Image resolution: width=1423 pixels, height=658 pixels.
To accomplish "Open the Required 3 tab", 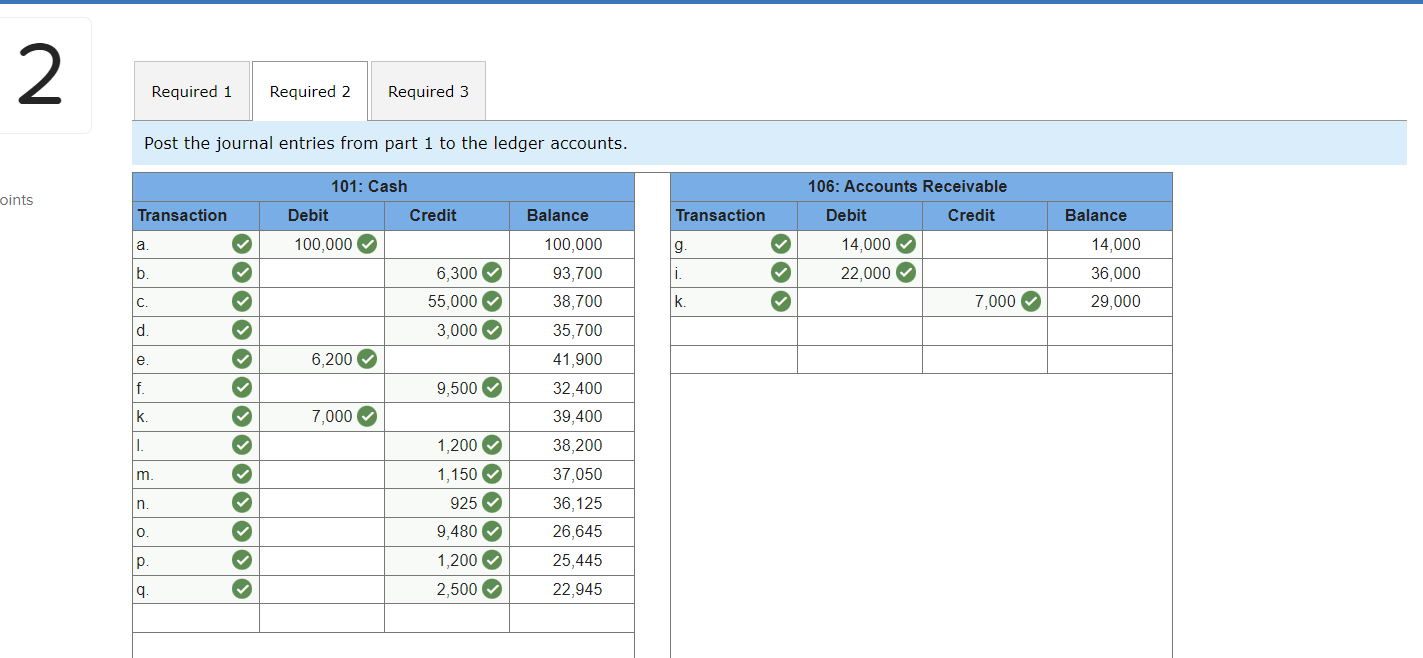I will point(428,91).
